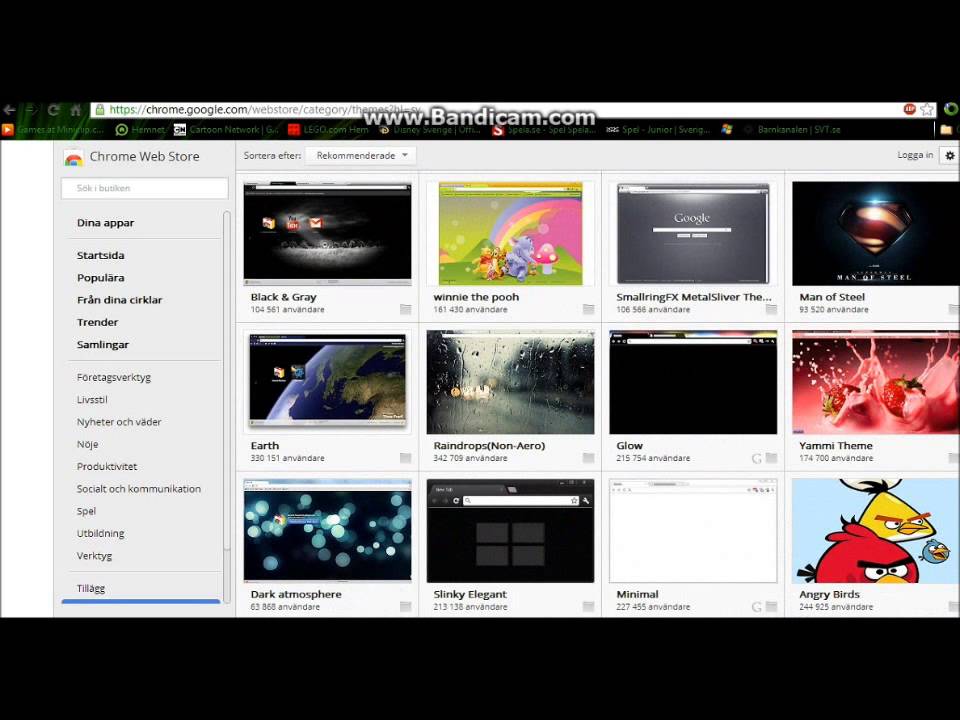
Task: Select the Verktyg category
Action: coord(94,556)
